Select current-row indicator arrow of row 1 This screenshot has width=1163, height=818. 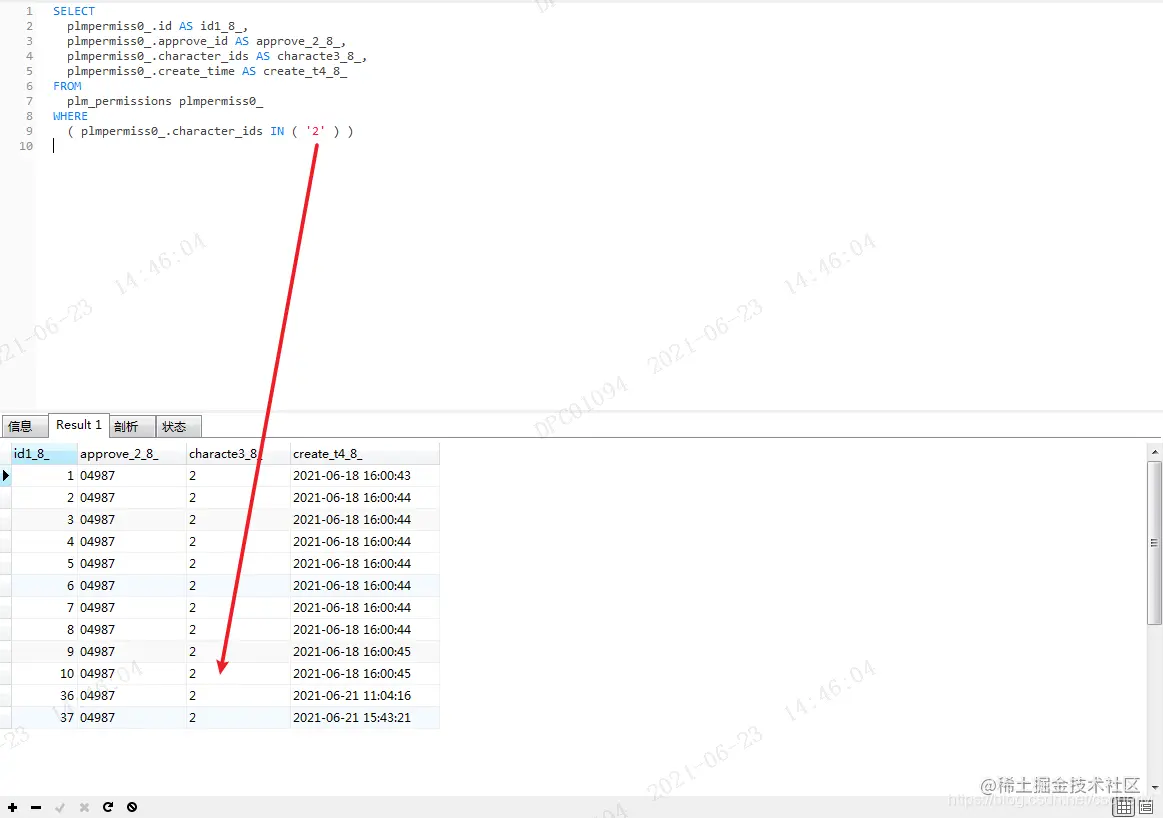5,475
